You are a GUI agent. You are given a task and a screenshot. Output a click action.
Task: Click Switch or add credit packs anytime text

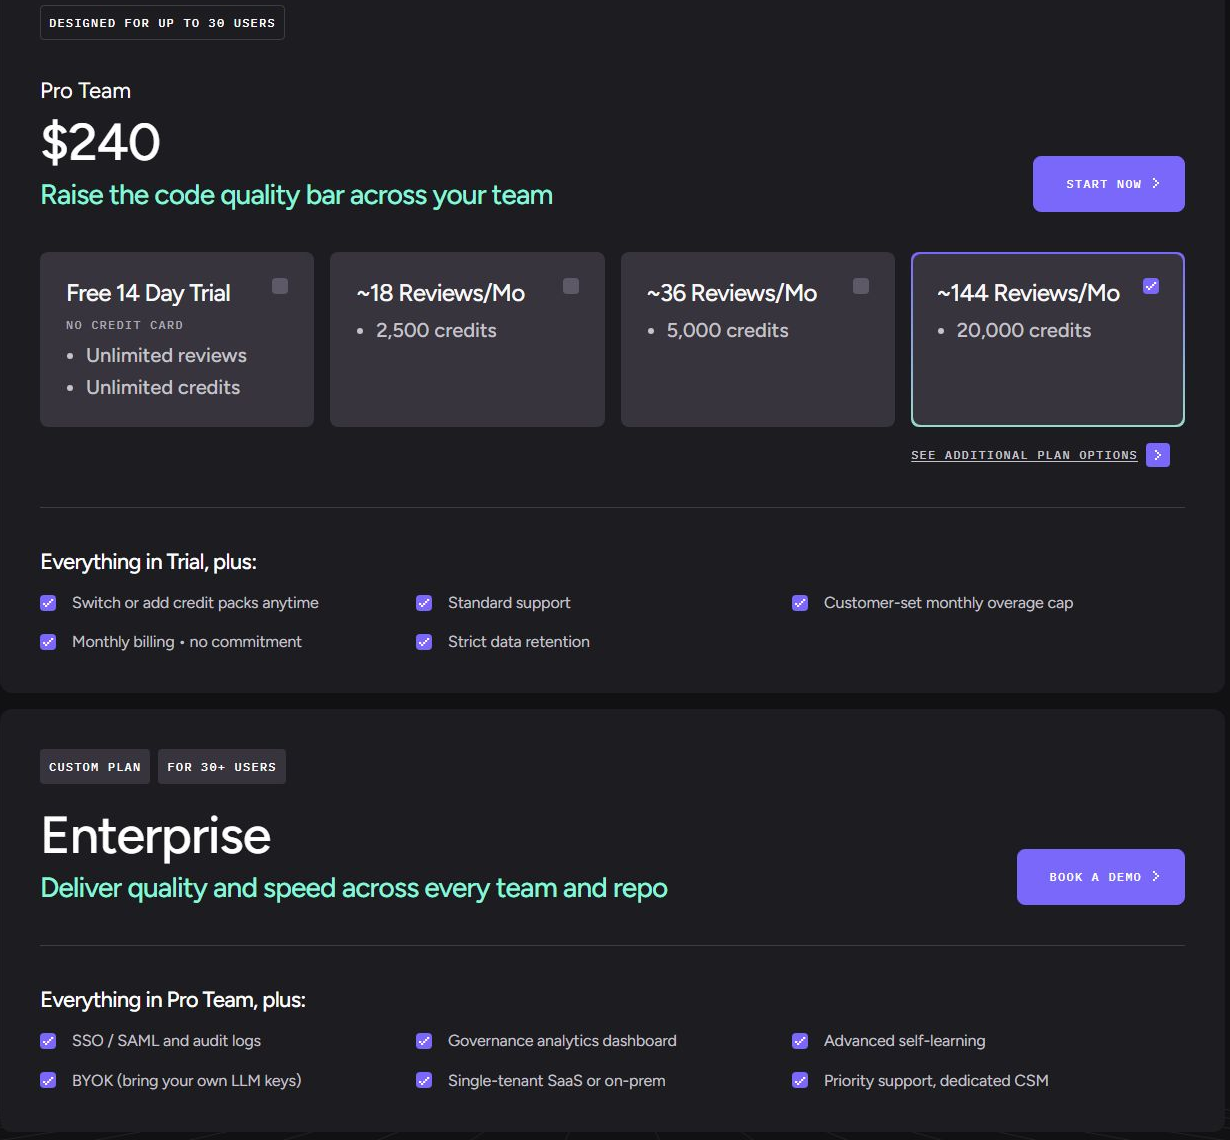(195, 603)
